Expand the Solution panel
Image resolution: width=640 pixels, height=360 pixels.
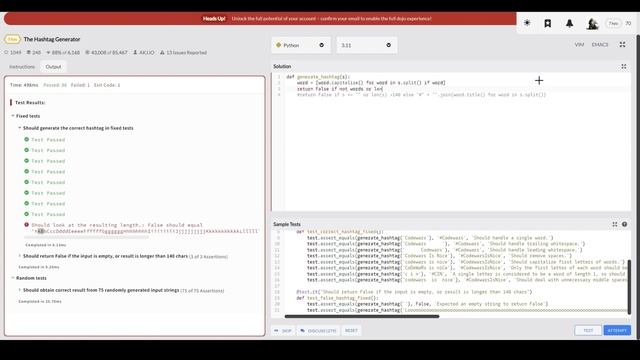pyautogui.click(x=624, y=67)
